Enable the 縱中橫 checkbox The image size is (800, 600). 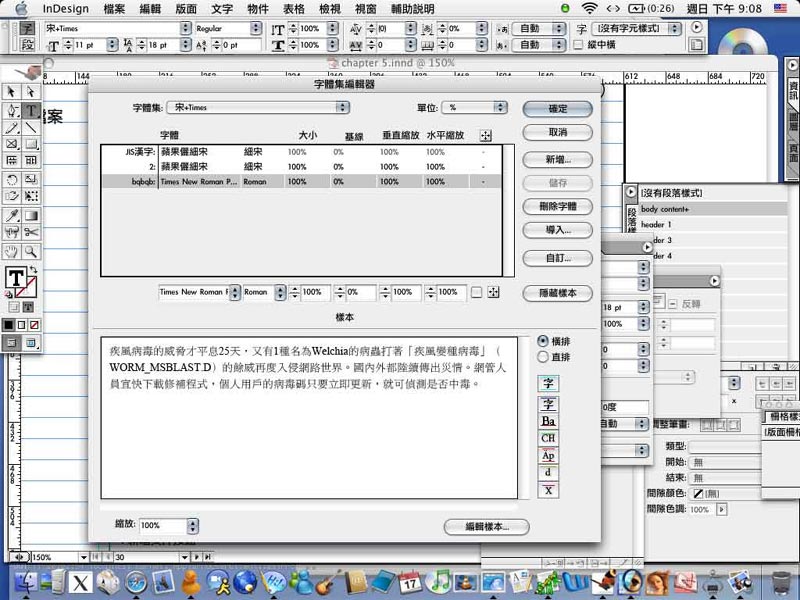581,45
